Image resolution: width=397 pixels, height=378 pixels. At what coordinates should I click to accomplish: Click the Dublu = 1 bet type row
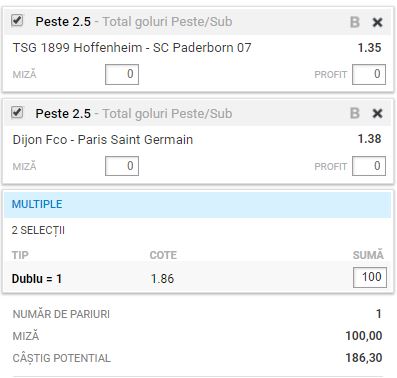click(x=197, y=278)
